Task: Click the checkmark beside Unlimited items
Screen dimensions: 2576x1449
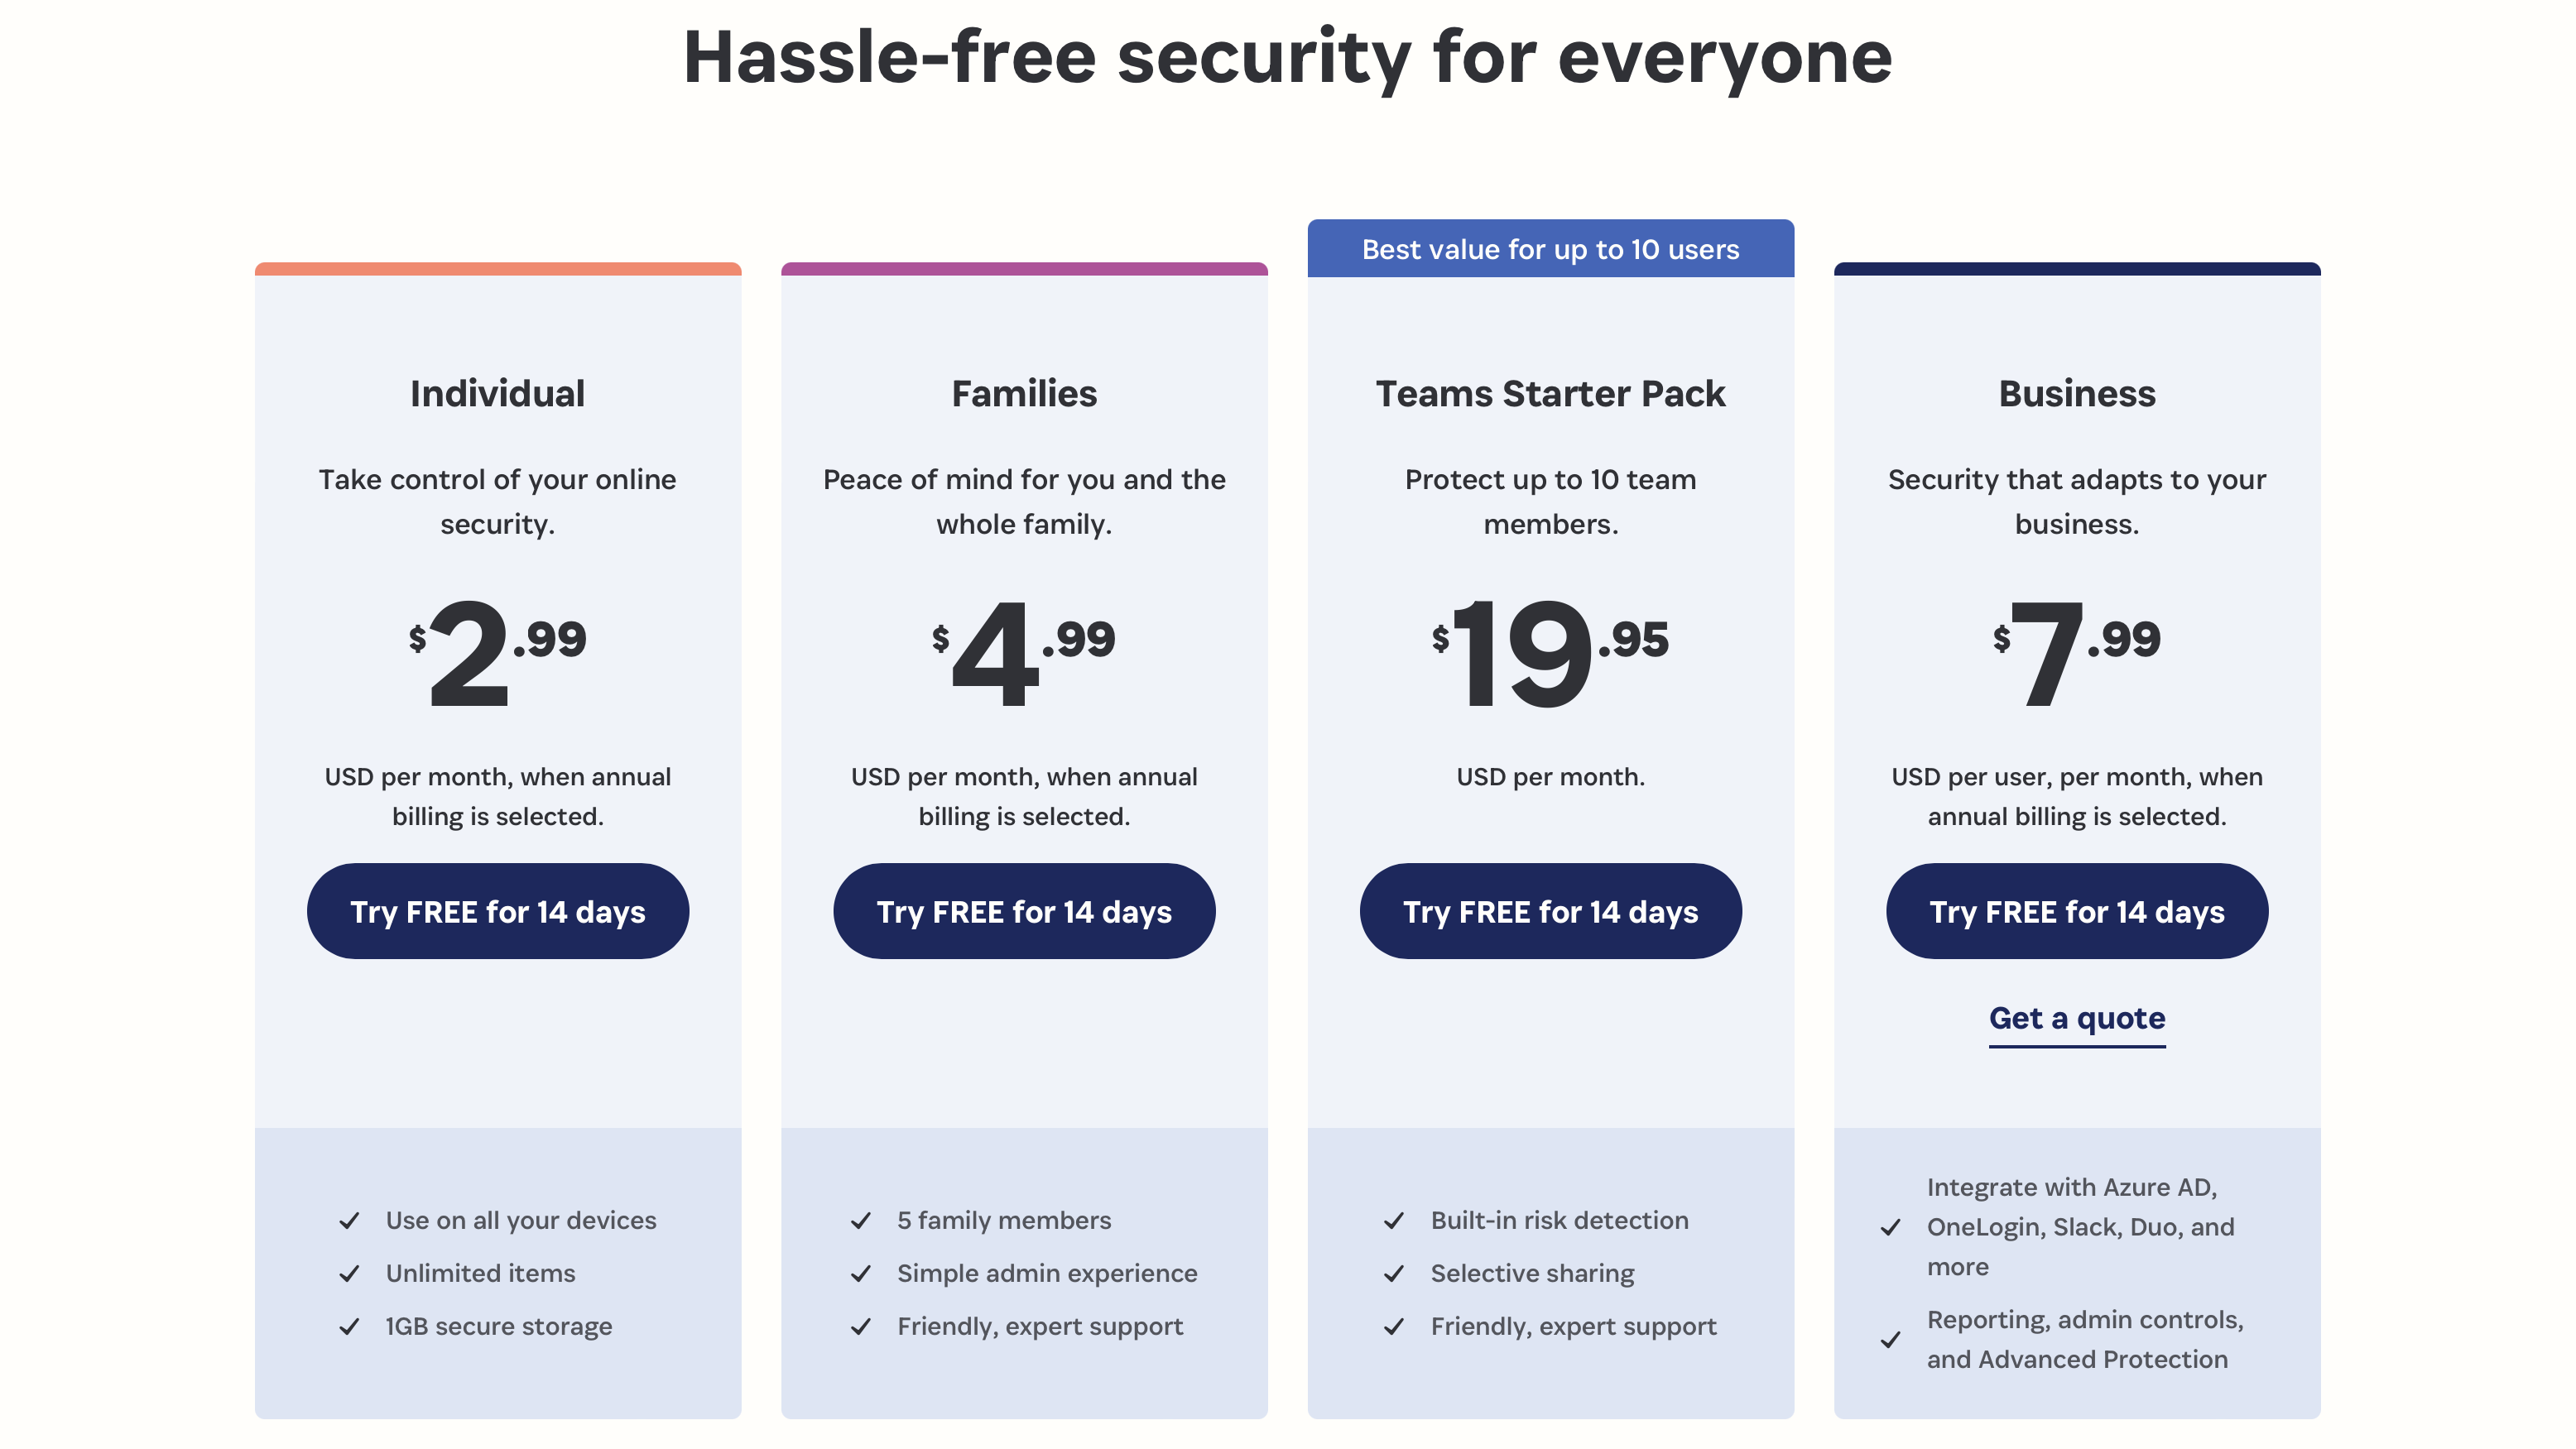Action: pyautogui.click(x=350, y=1273)
